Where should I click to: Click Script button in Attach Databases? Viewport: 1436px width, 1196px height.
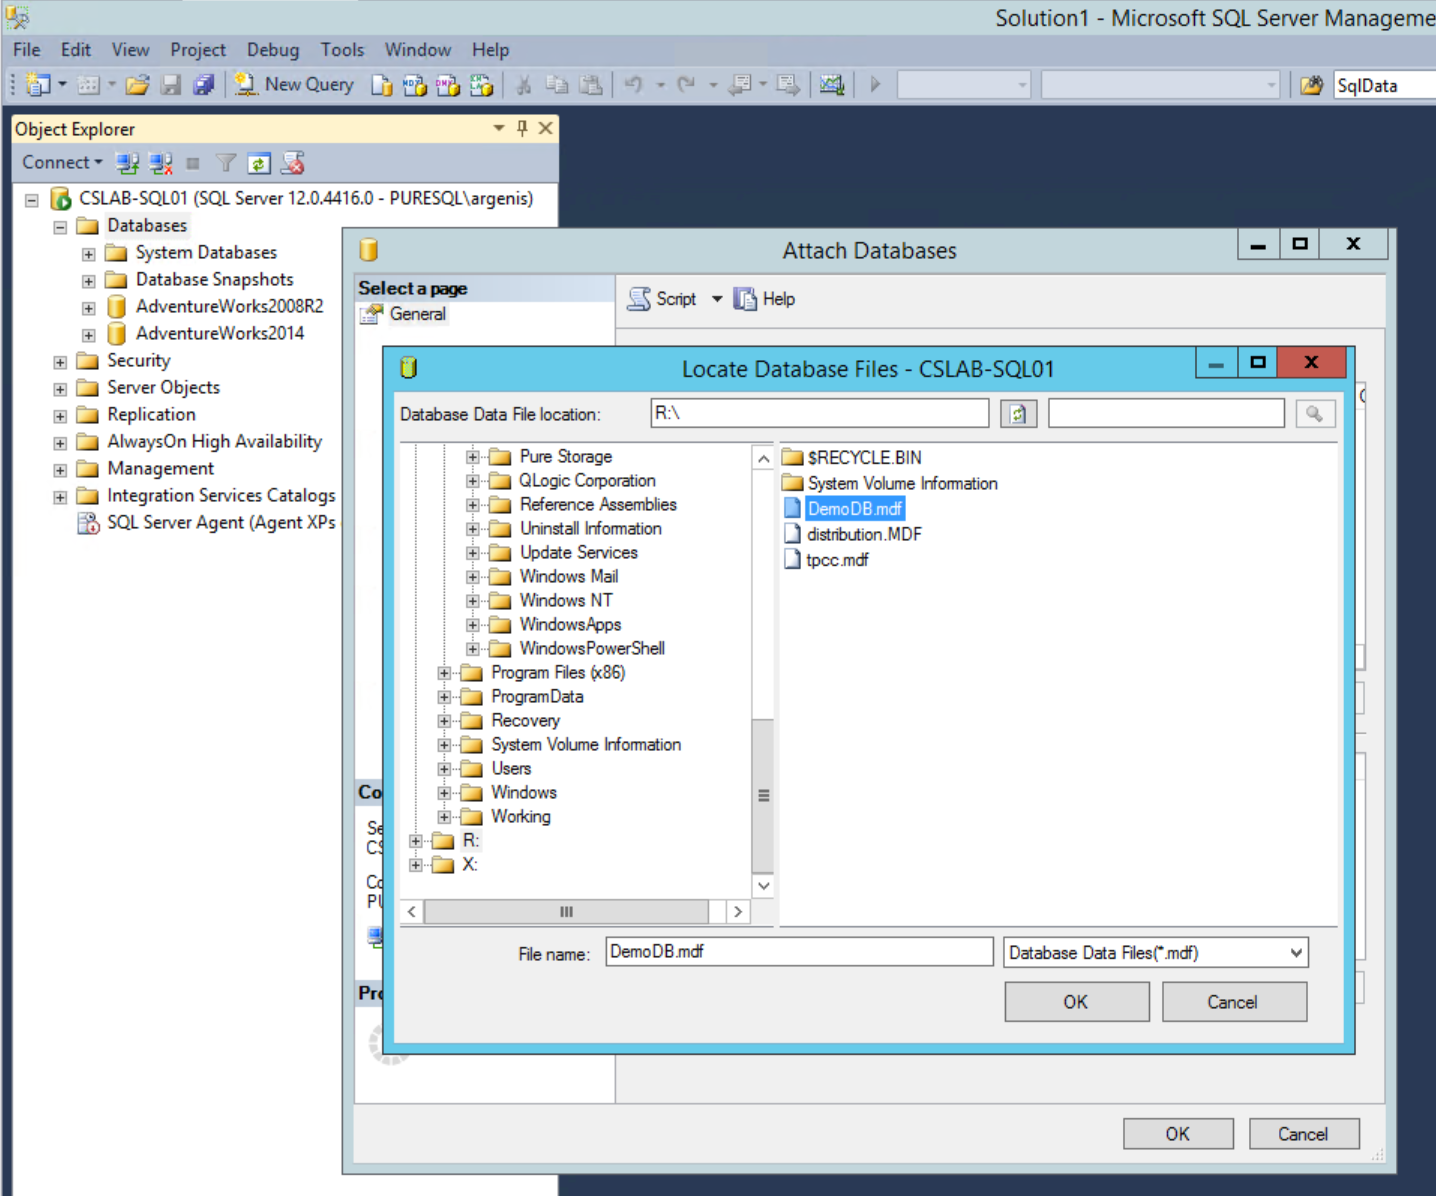[662, 299]
